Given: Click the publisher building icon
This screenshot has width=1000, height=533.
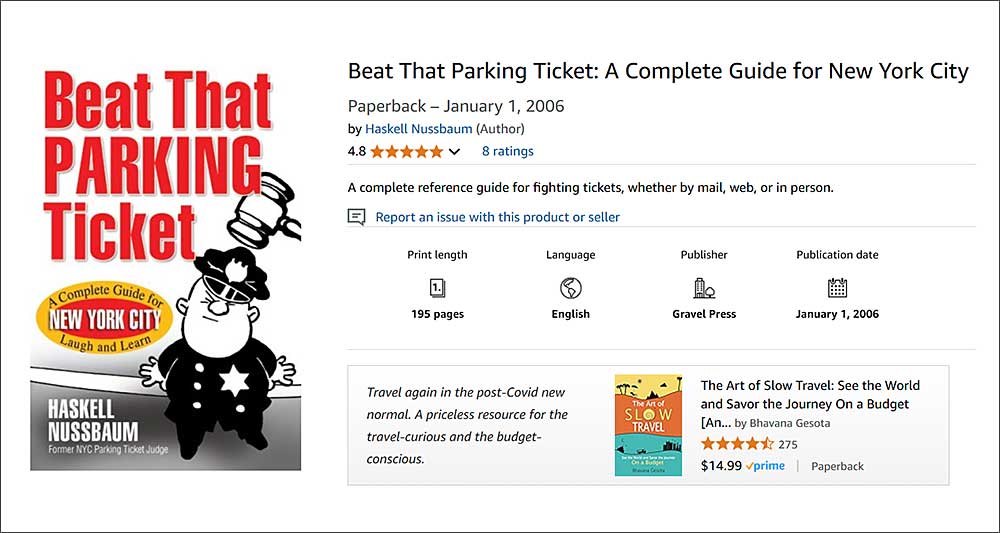Looking at the screenshot, I should (704, 288).
